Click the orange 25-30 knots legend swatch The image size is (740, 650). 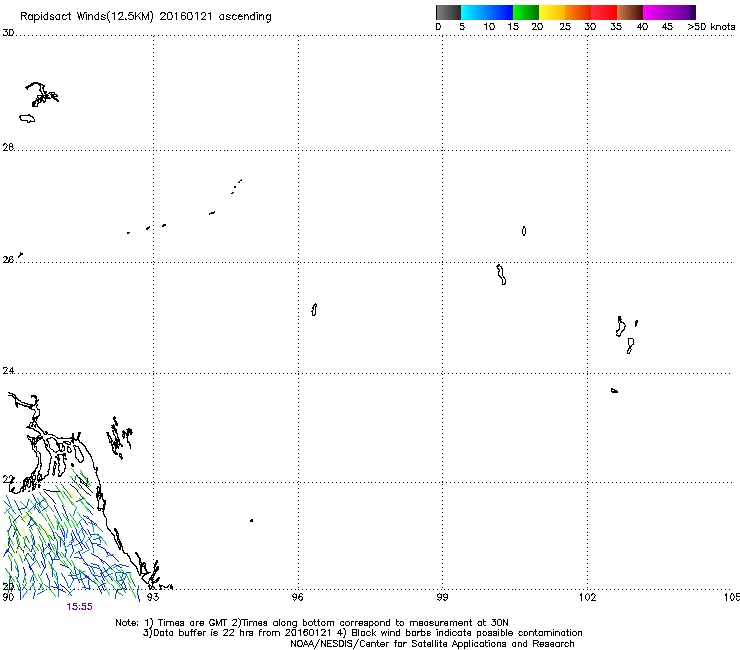click(578, 12)
